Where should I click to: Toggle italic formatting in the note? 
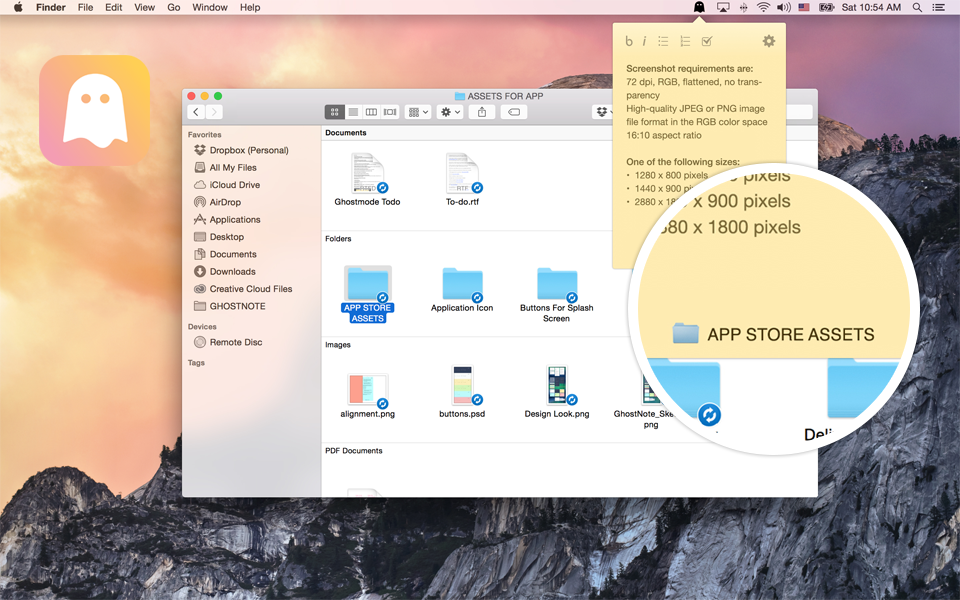pos(644,41)
